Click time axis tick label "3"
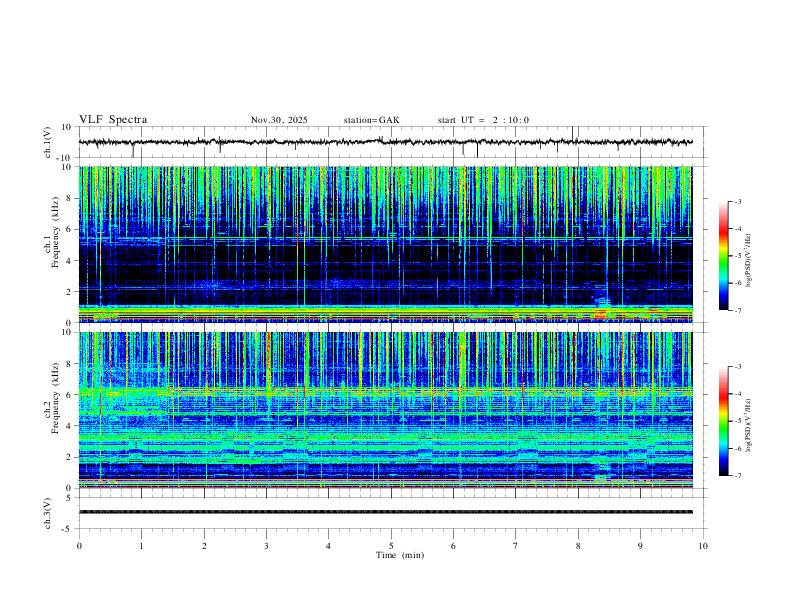Screen dimensions: 792x612 coord(266,546)
